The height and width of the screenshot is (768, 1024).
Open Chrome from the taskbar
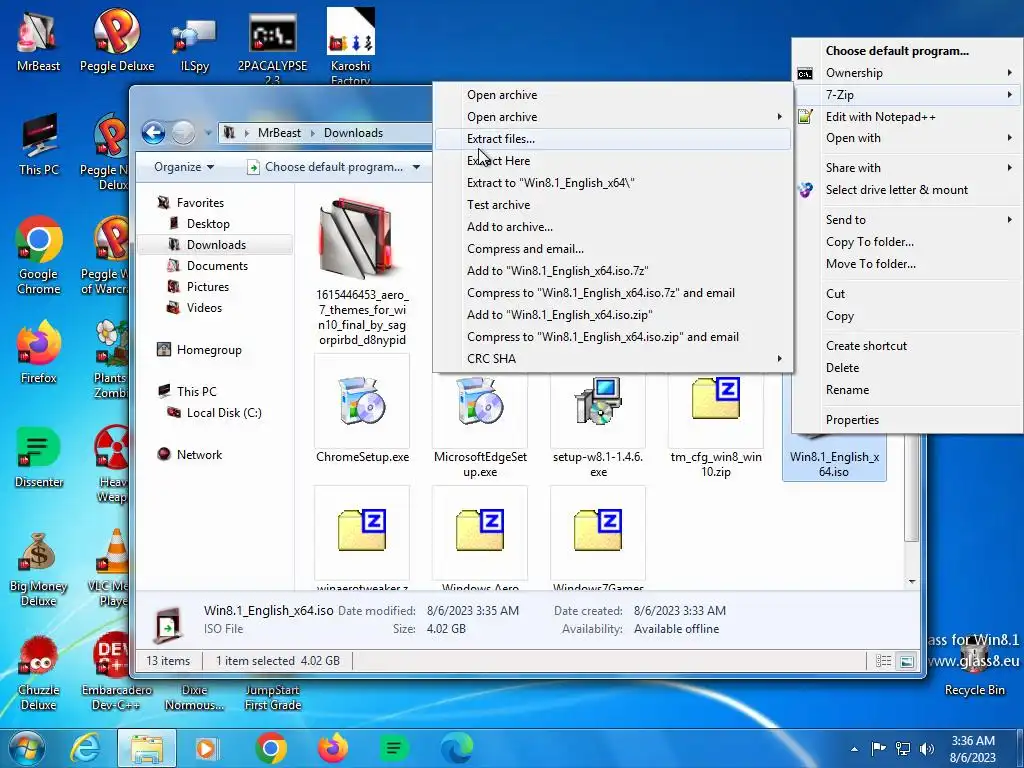coord(271,748)
